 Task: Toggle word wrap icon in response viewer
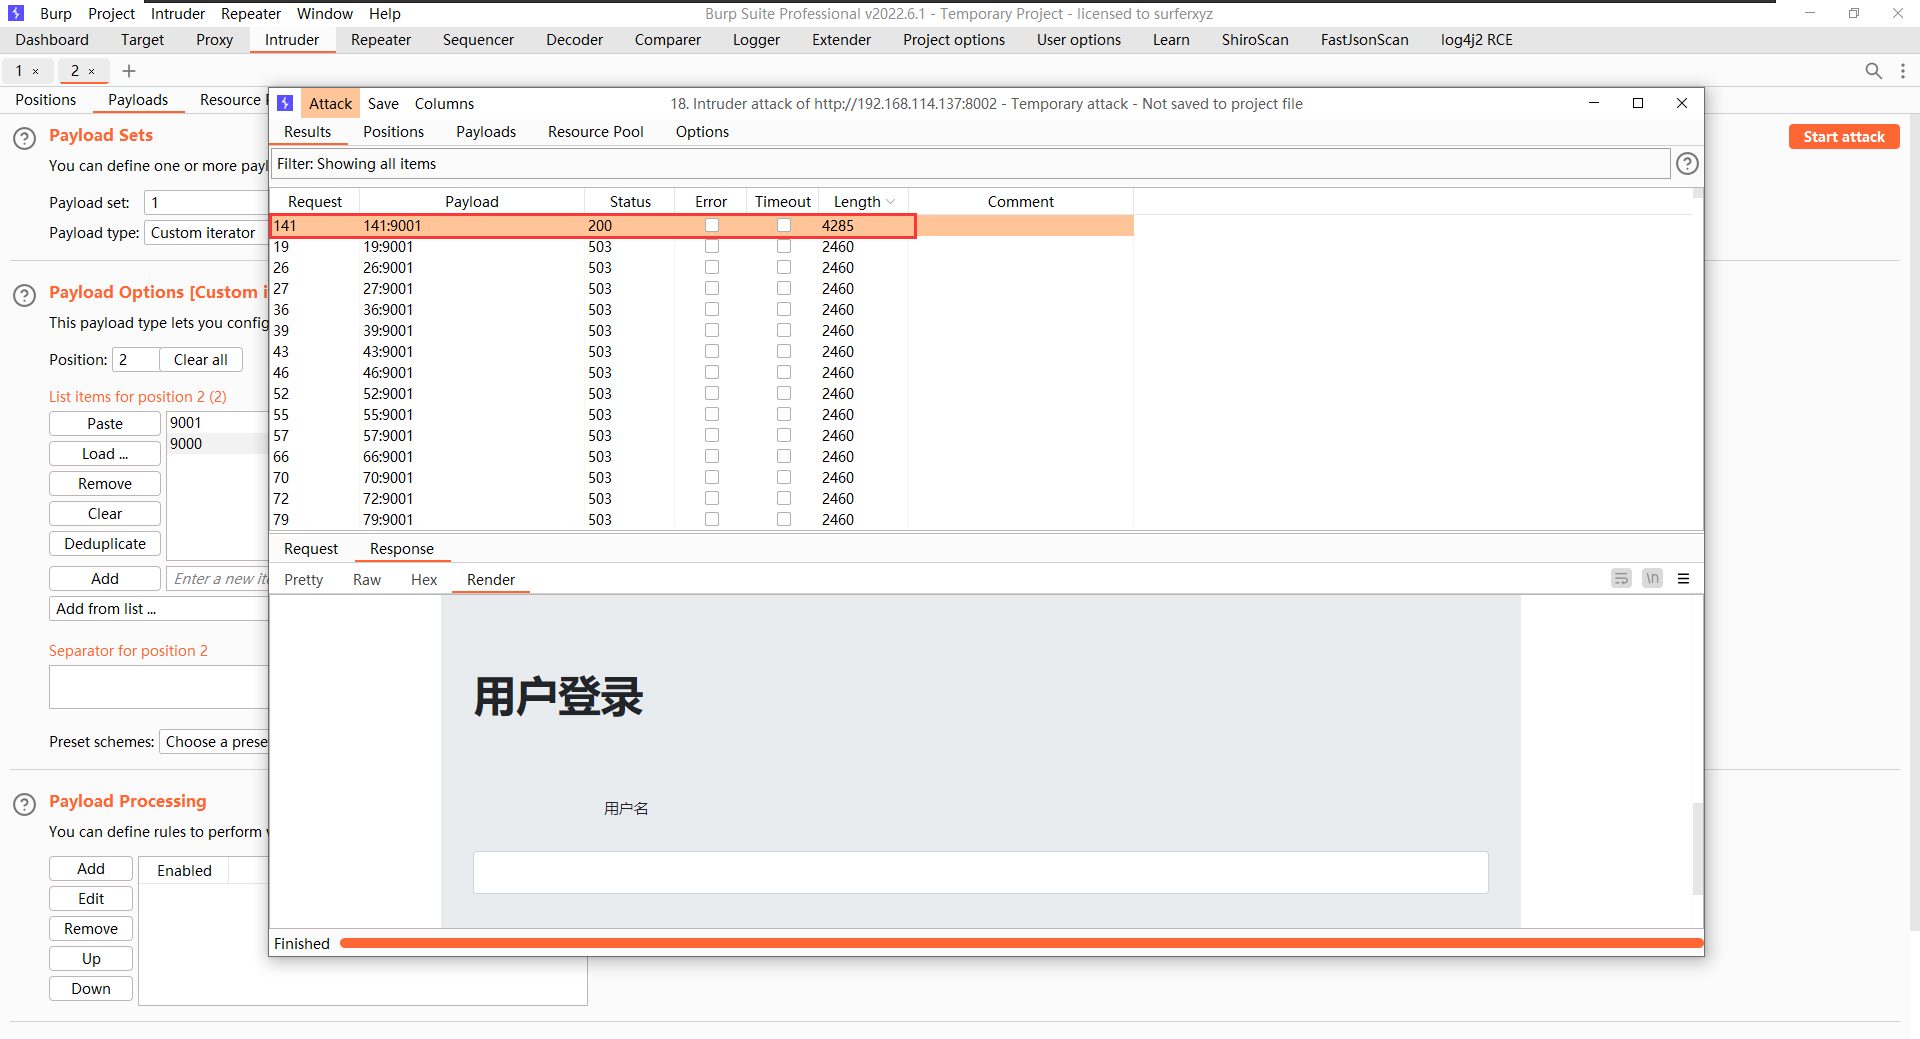pos(1621,579)
